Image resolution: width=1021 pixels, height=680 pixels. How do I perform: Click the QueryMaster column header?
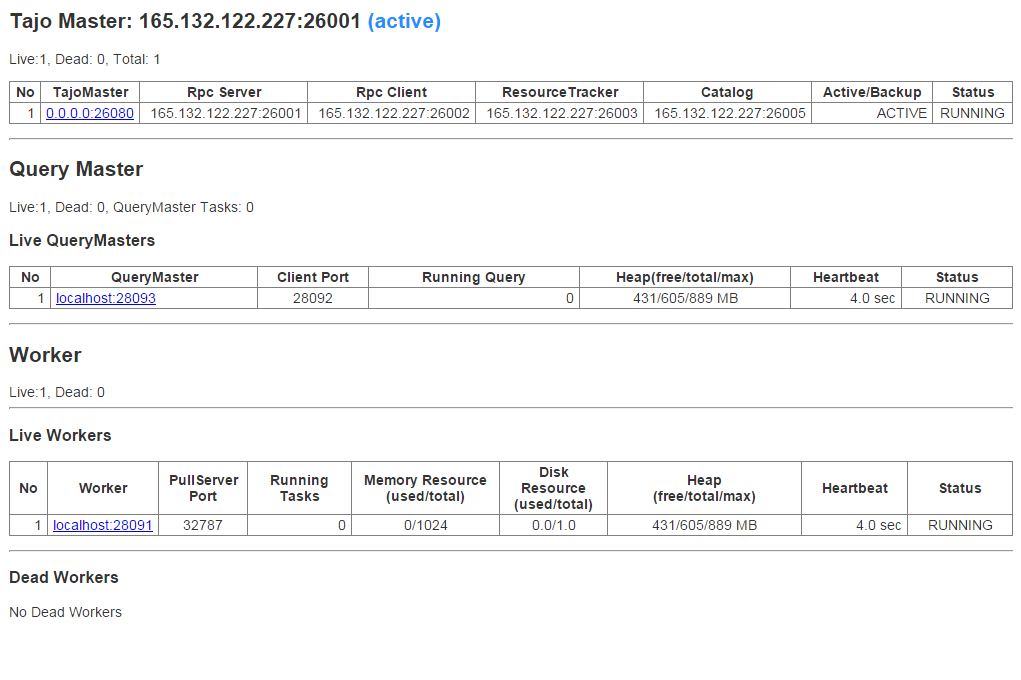tap(154, 277)
